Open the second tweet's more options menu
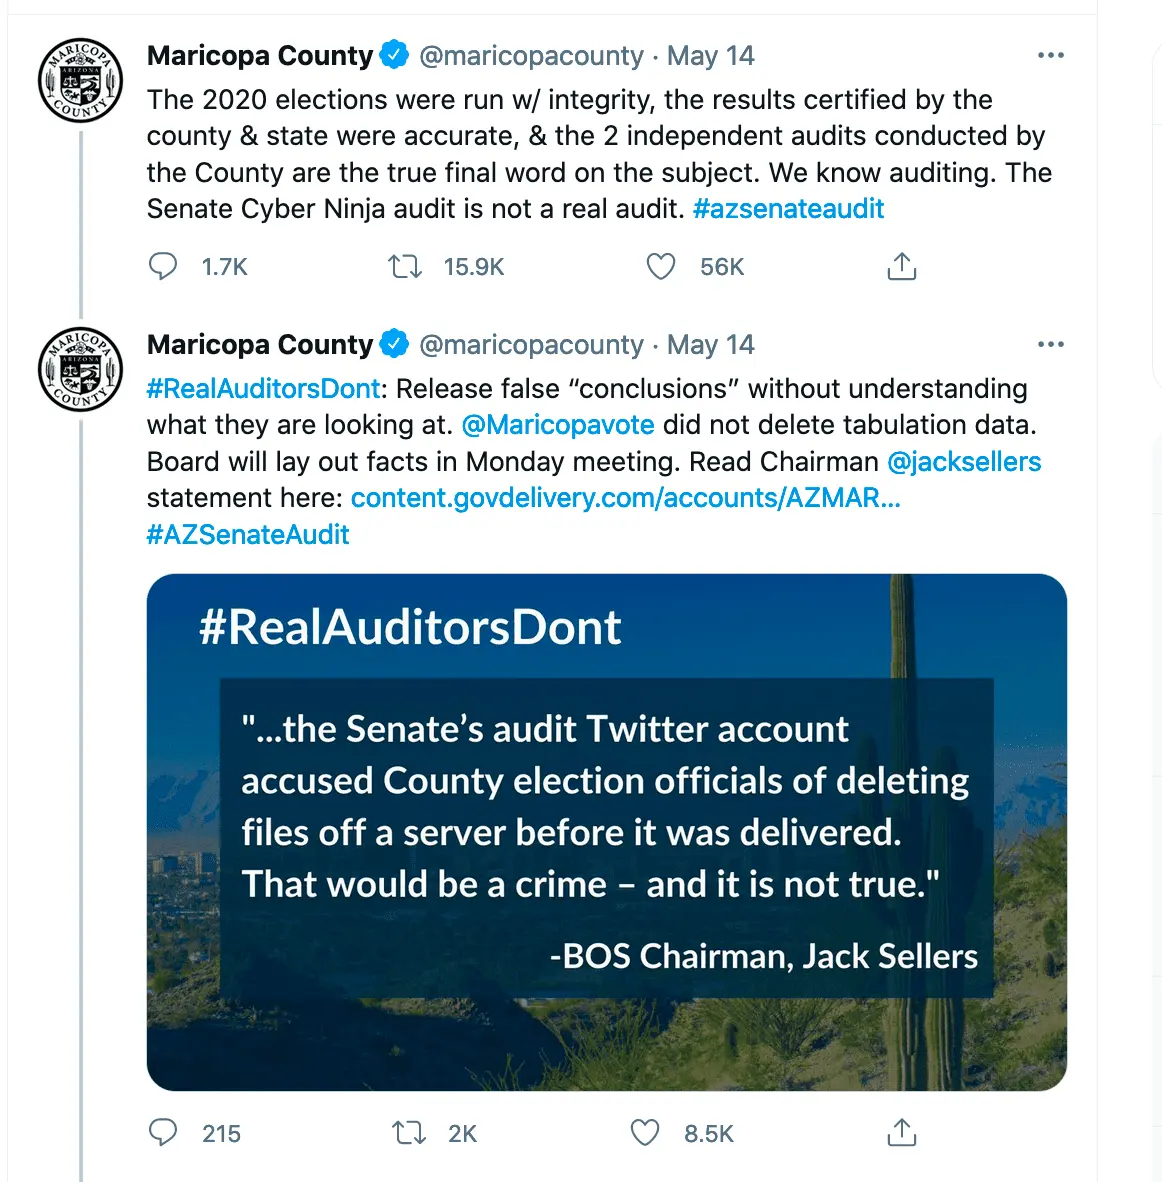Screen dimensions: 1162x1182 click(1050, 345)
